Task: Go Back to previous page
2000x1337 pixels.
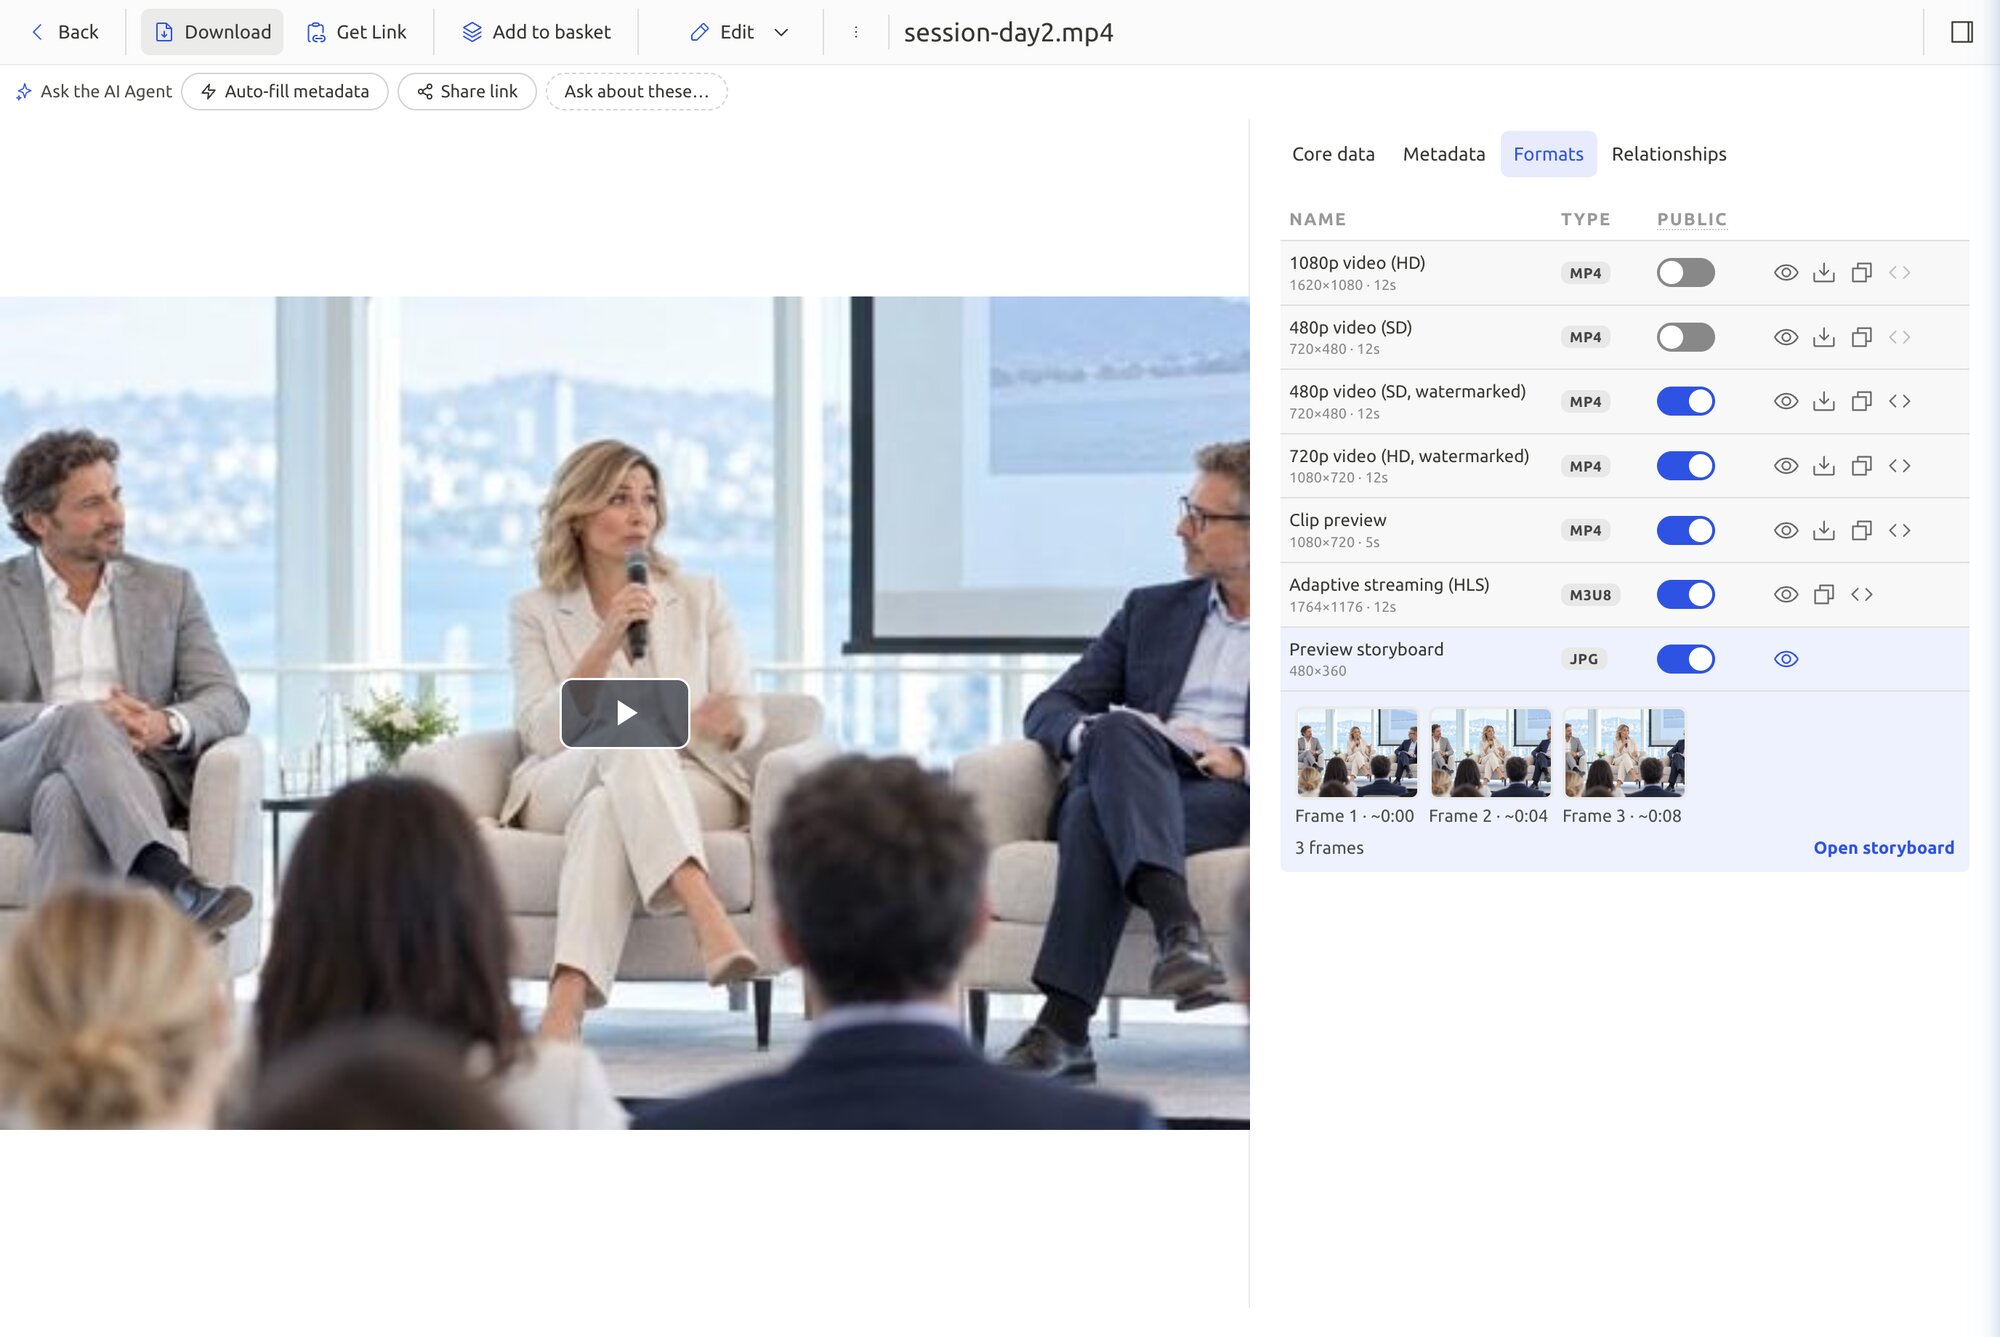Action: [65, 32]
